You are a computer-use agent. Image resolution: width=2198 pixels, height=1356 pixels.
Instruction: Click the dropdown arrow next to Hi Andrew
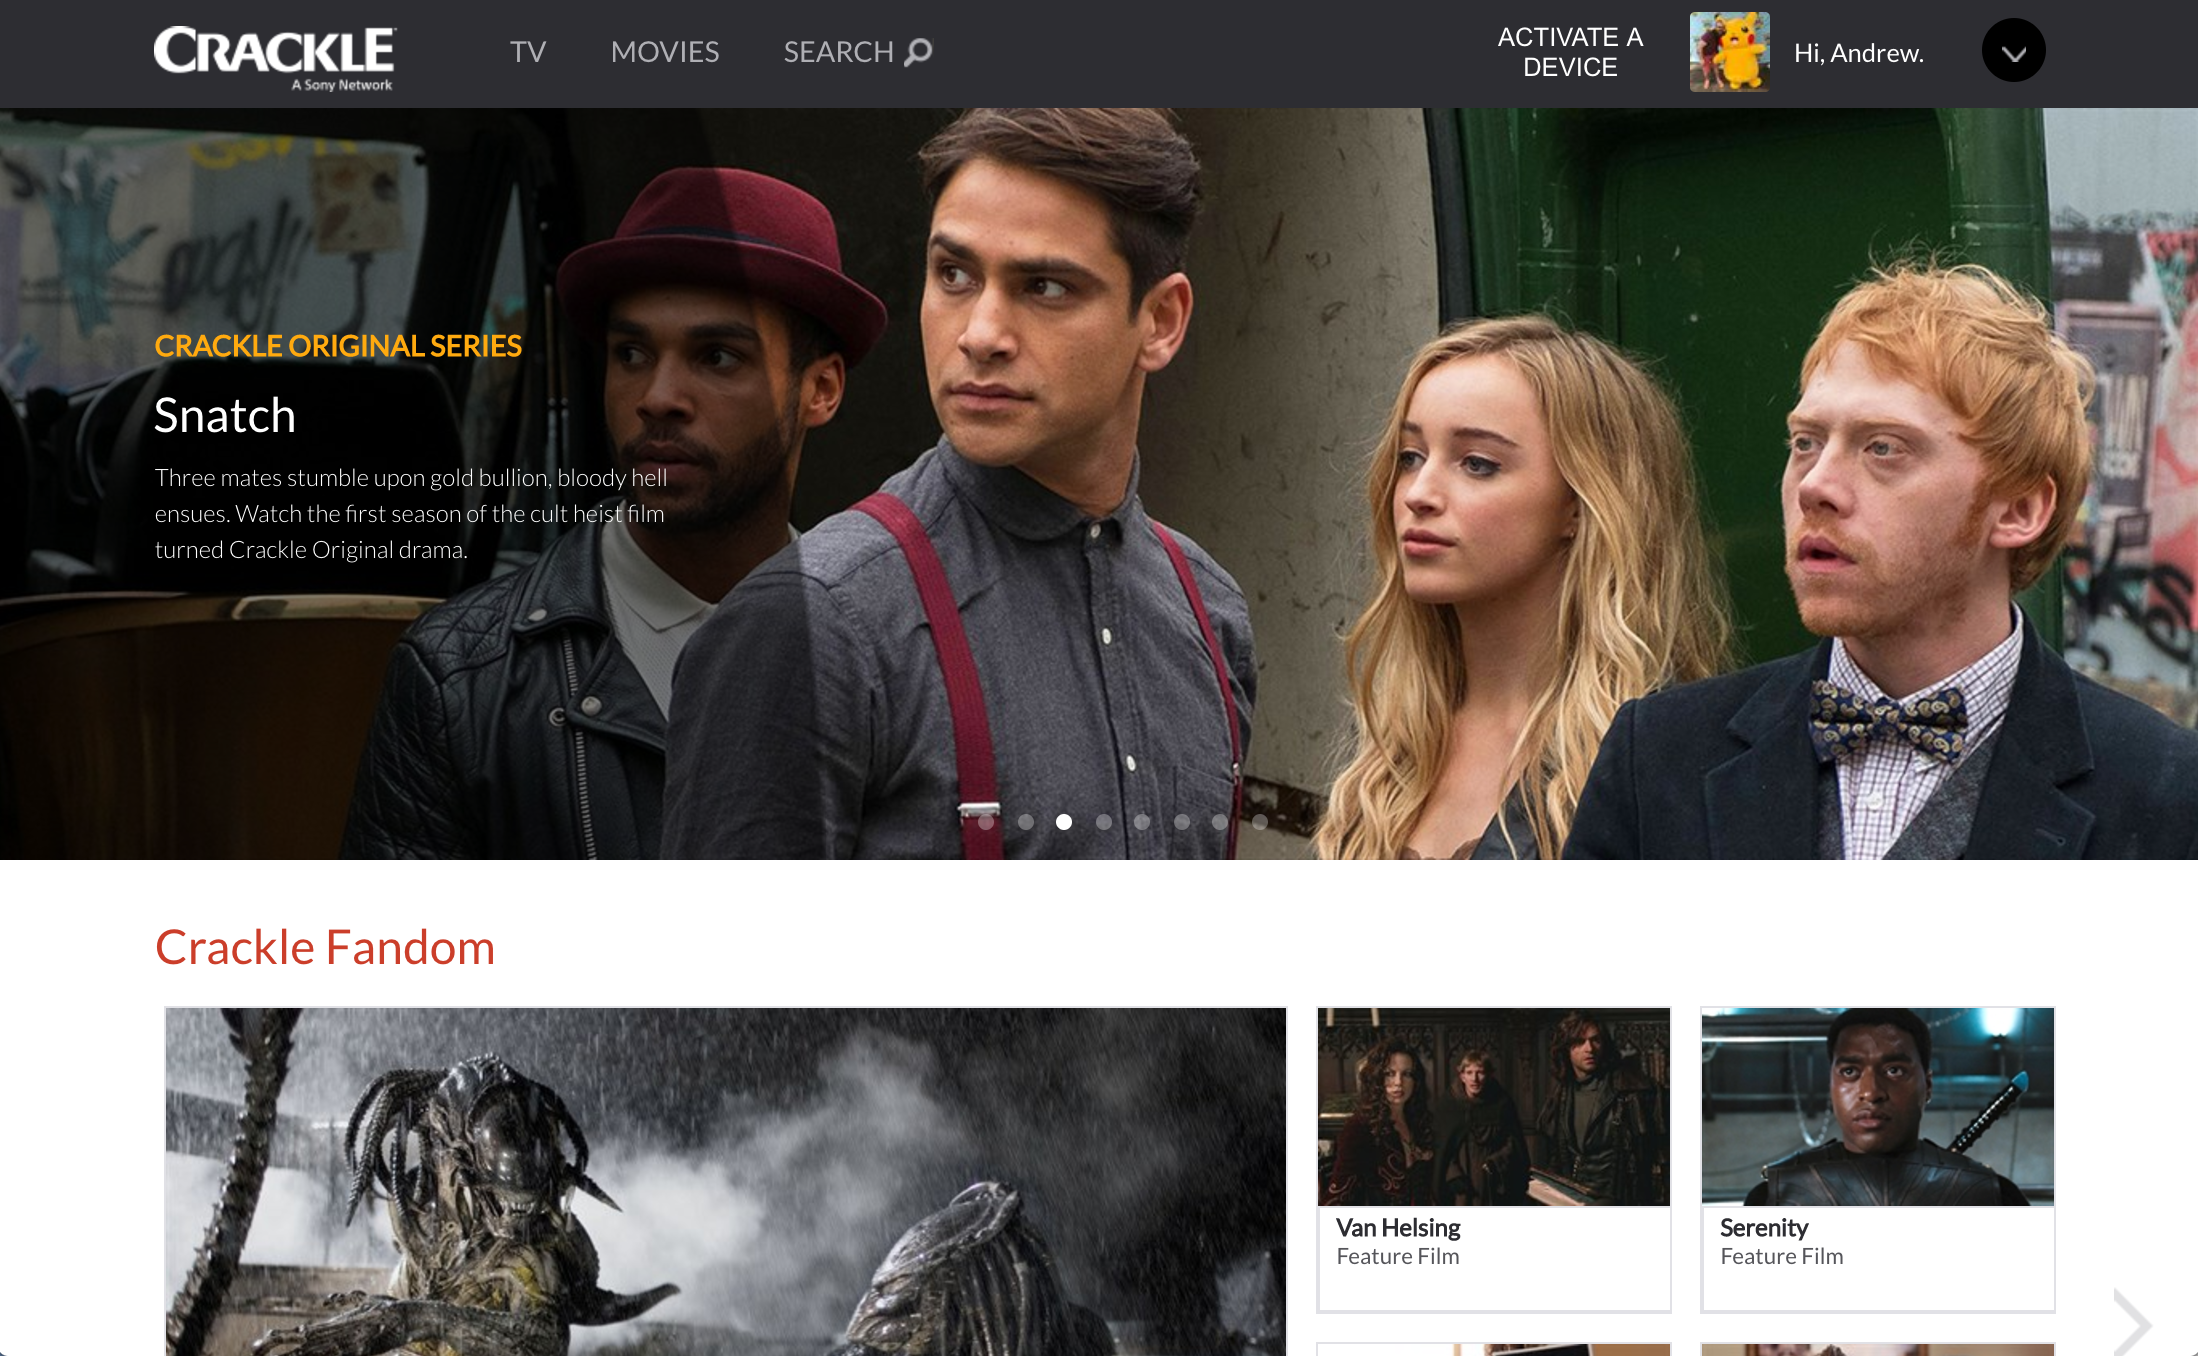[x=2014, y=52]
